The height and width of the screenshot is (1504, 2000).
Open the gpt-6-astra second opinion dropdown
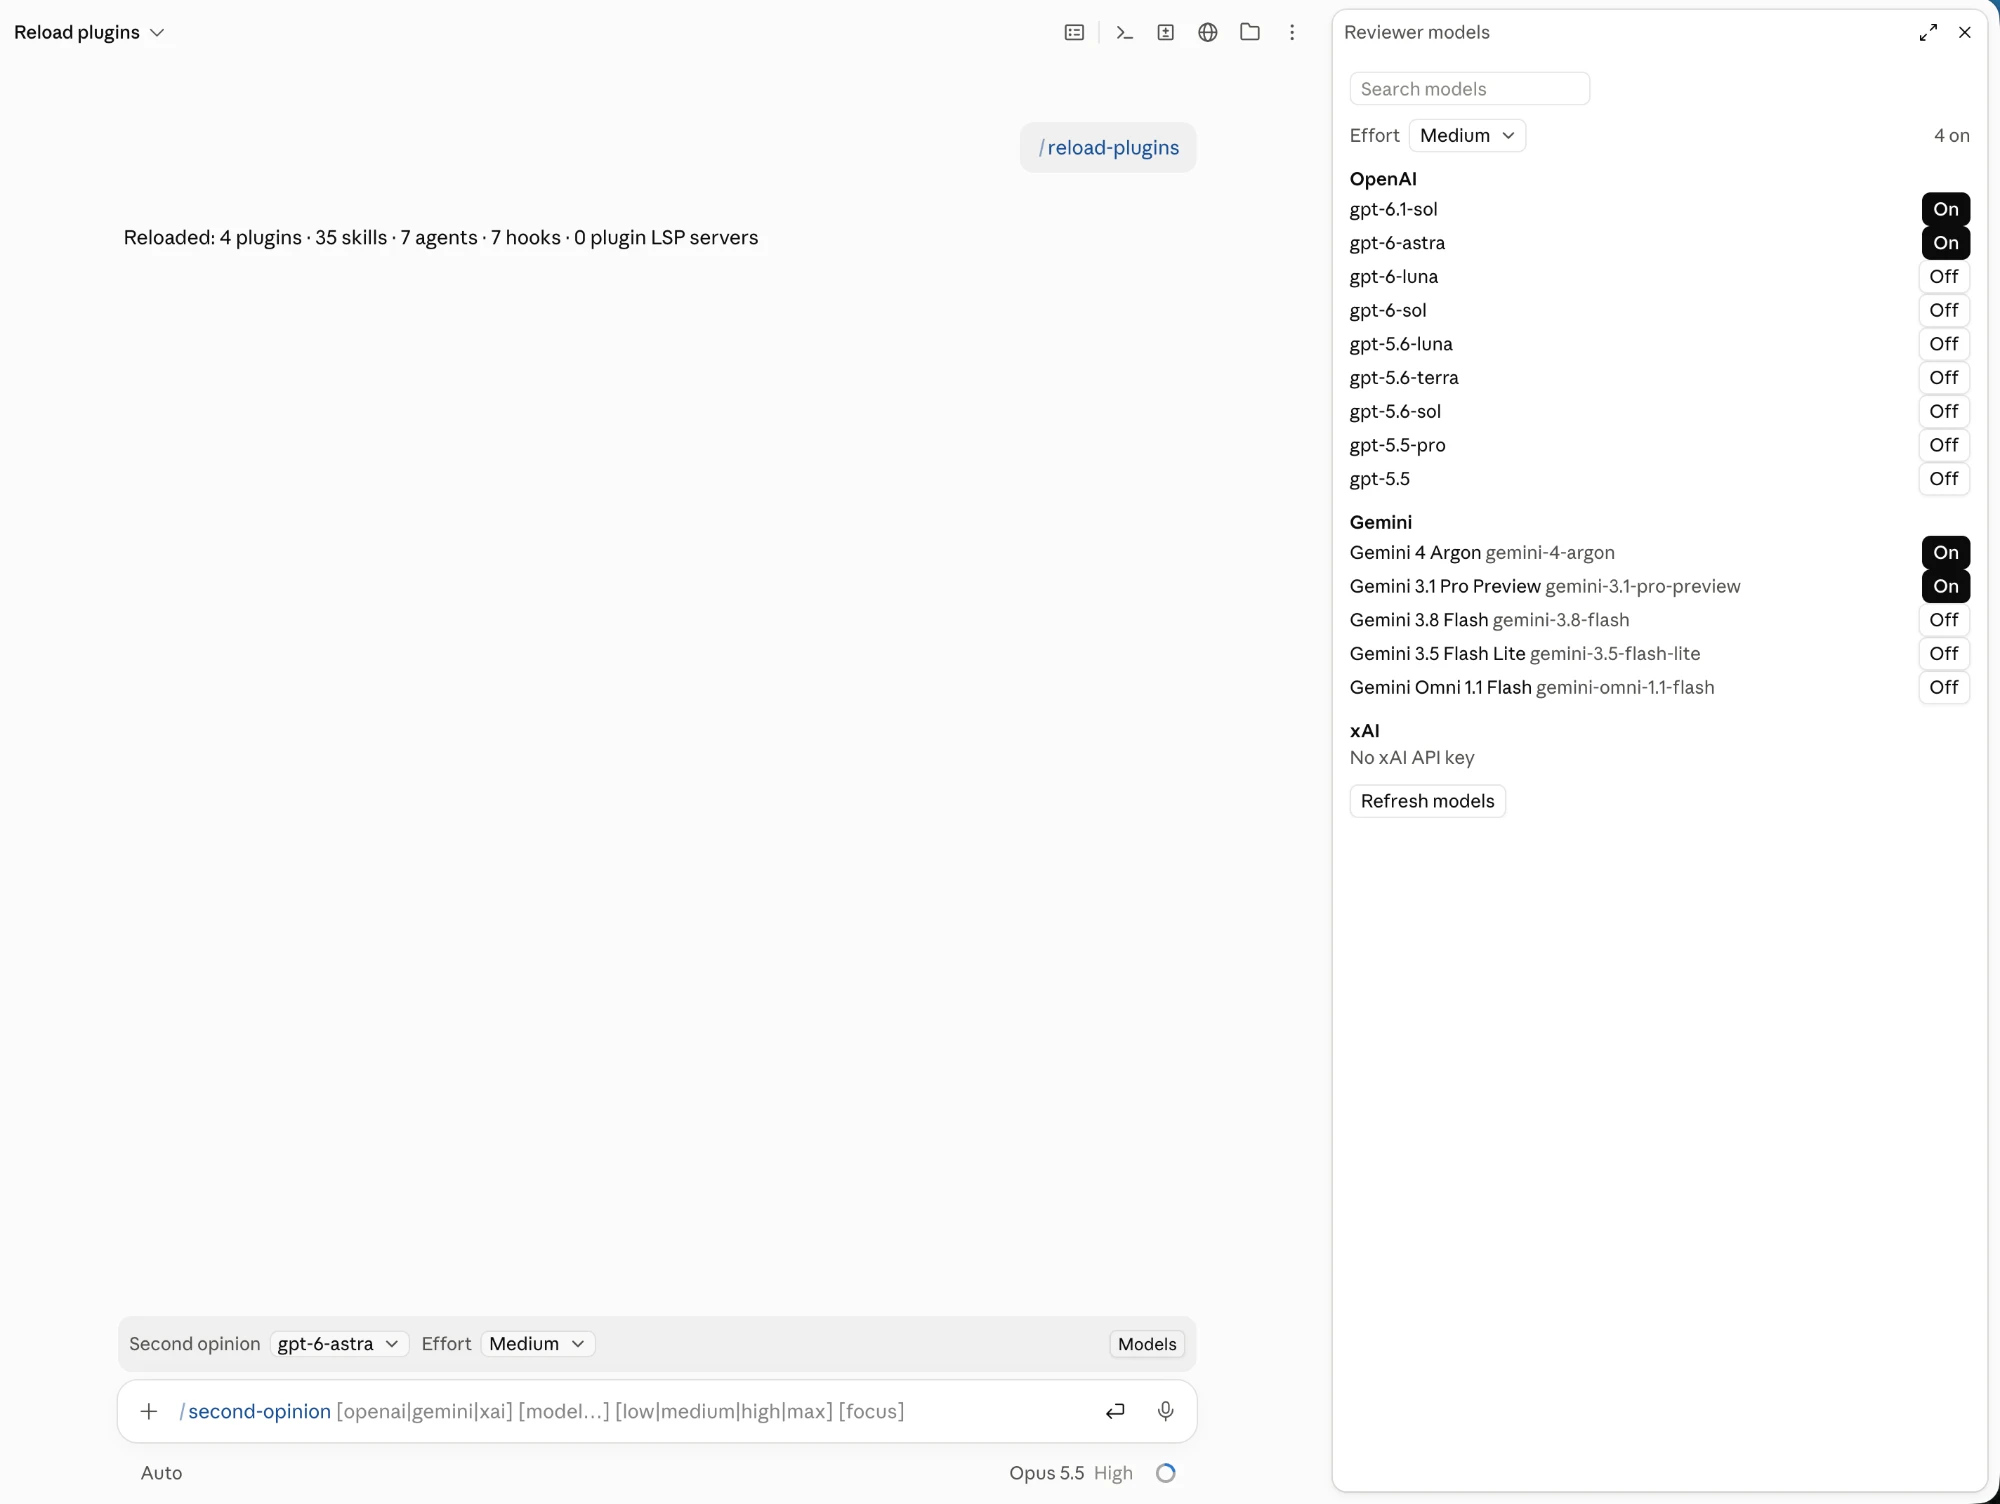(x=338, y=1344)
